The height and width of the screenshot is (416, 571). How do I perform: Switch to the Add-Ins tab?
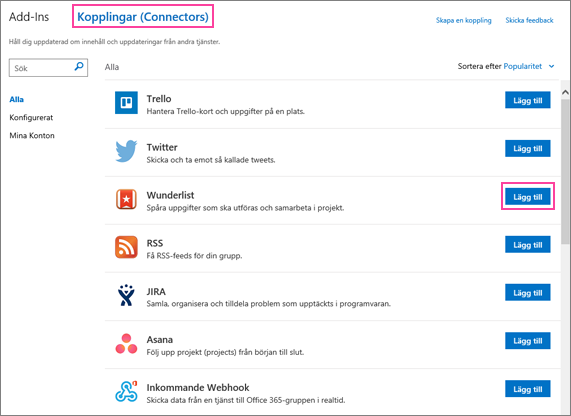pos(29,17)
